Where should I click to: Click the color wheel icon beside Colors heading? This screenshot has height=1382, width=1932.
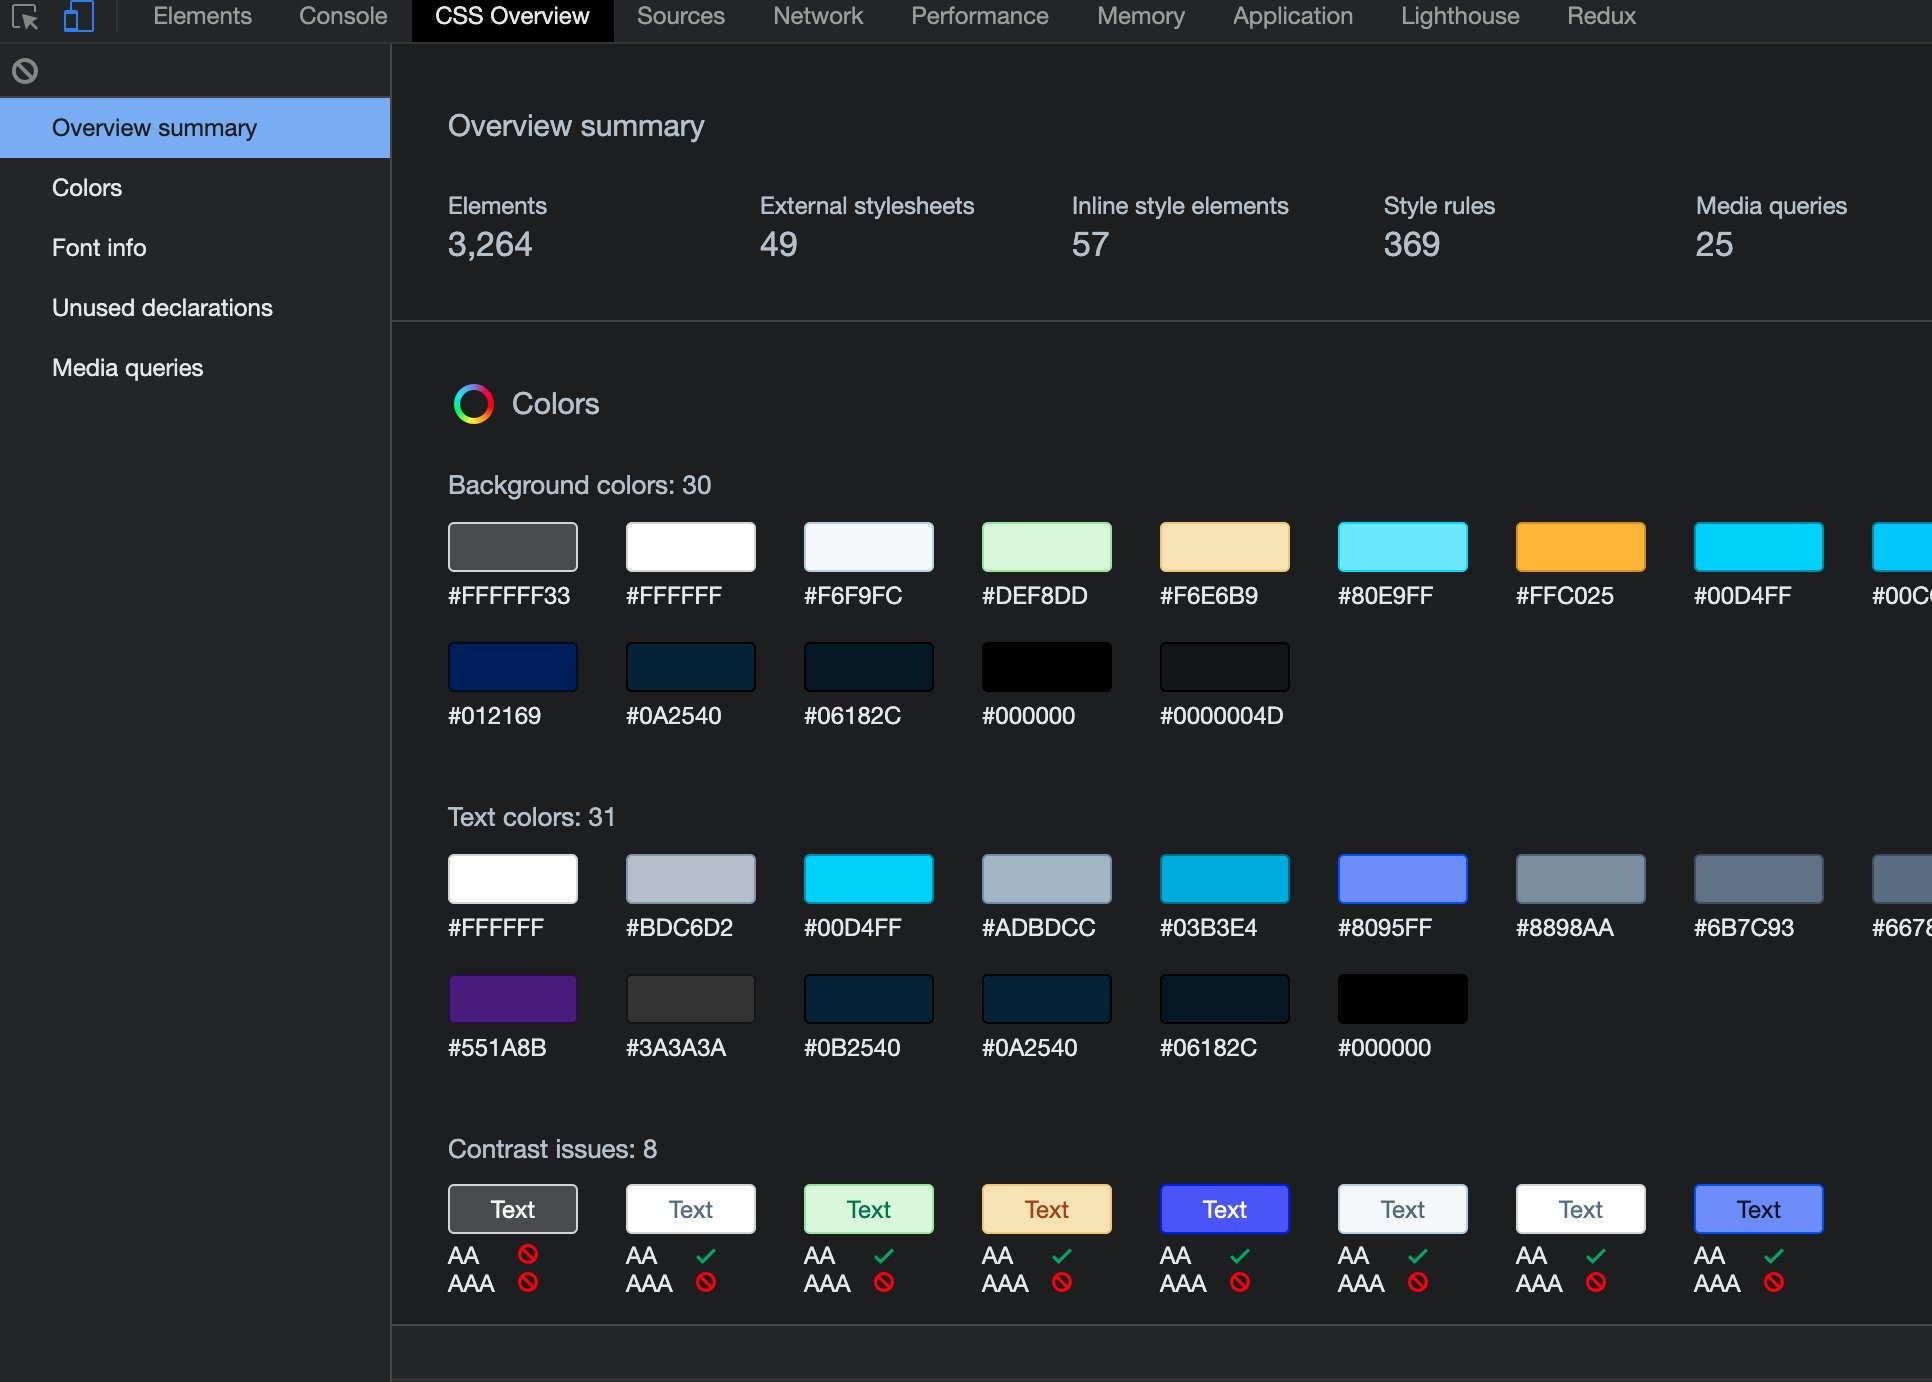[474, 404]
